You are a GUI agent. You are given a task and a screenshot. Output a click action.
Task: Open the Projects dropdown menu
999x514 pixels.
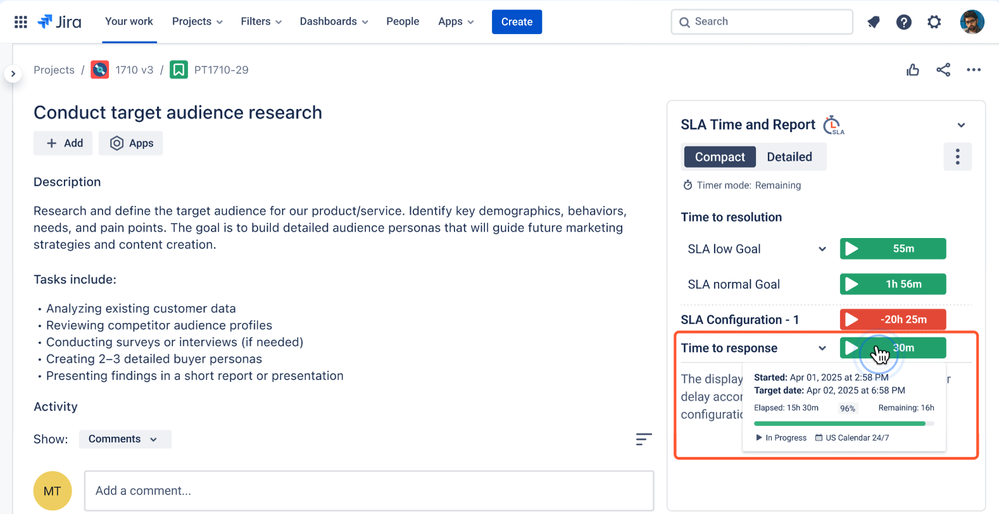tap(198, 22)
